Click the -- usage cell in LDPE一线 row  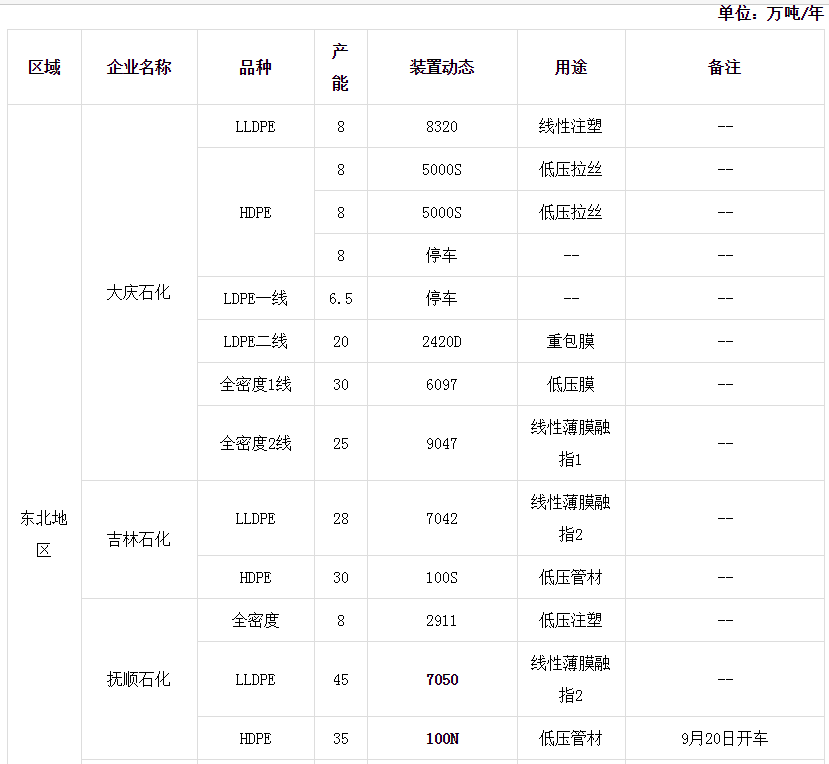pyautogui.click(x=571, y=298)
